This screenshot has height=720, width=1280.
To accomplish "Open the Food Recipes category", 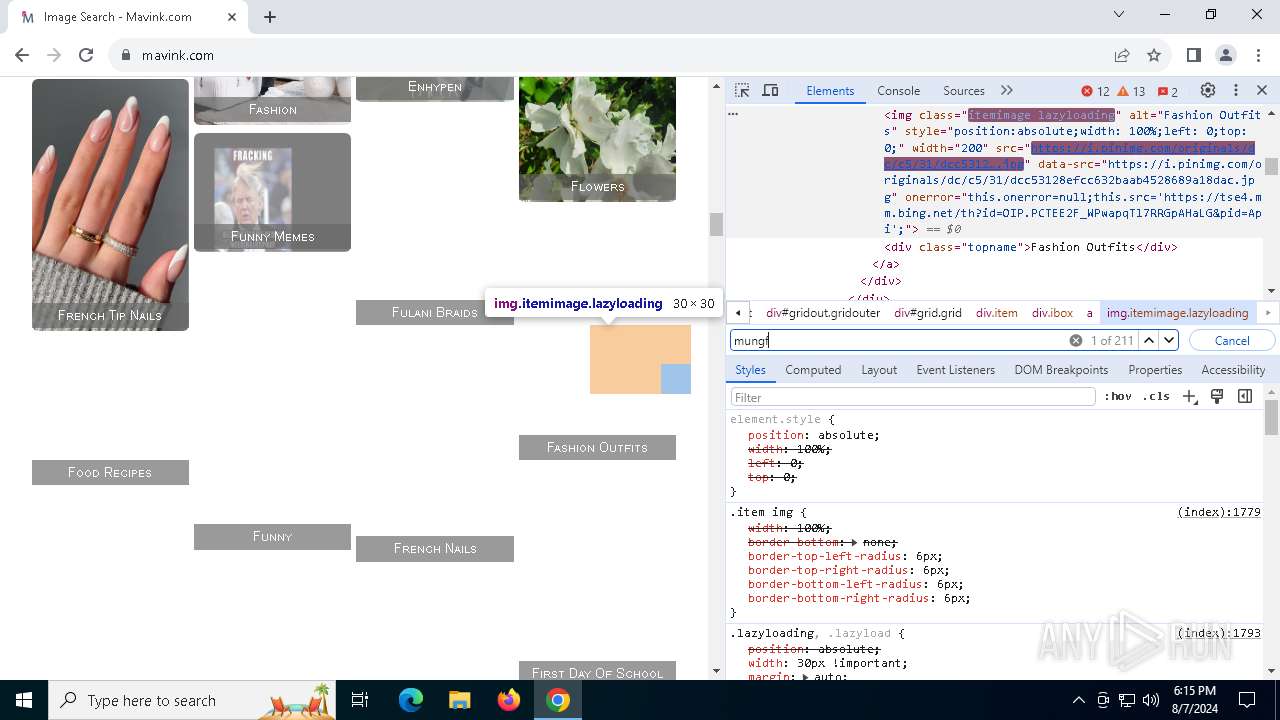I will click(110, 472).
